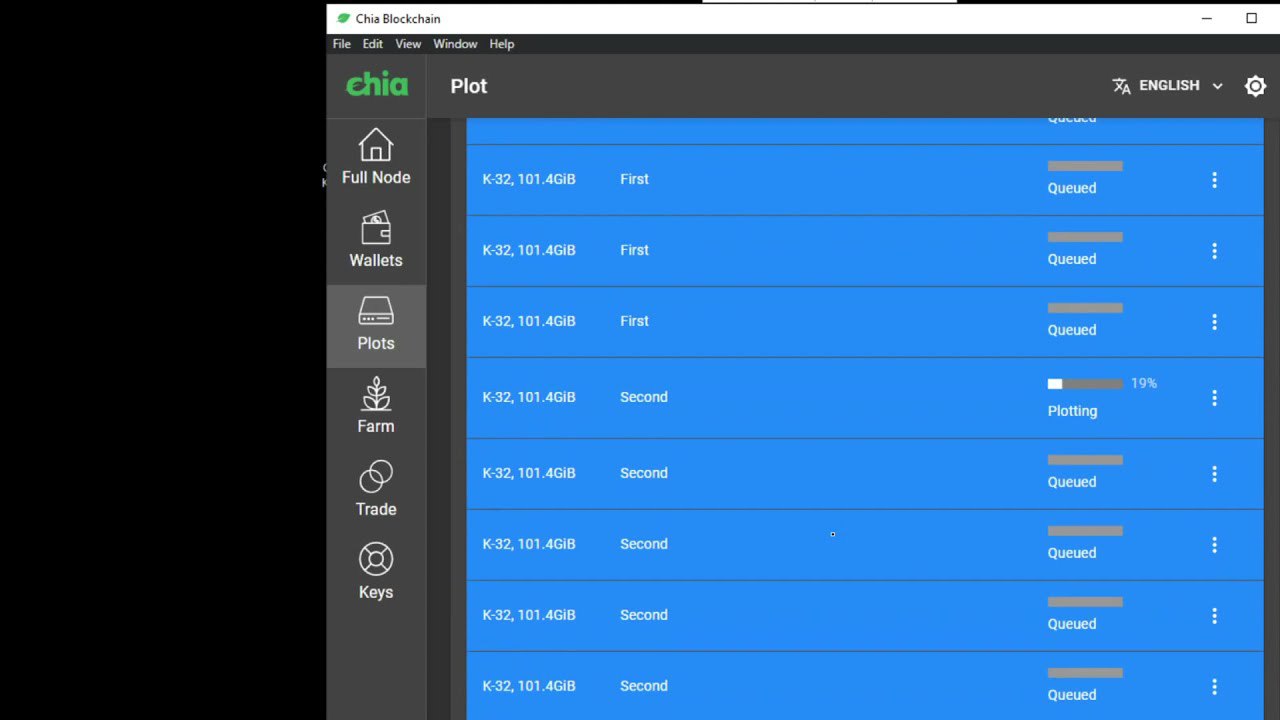The image size is (1280, 720).
Task: Open the Keys section
Action: point(376,573)
